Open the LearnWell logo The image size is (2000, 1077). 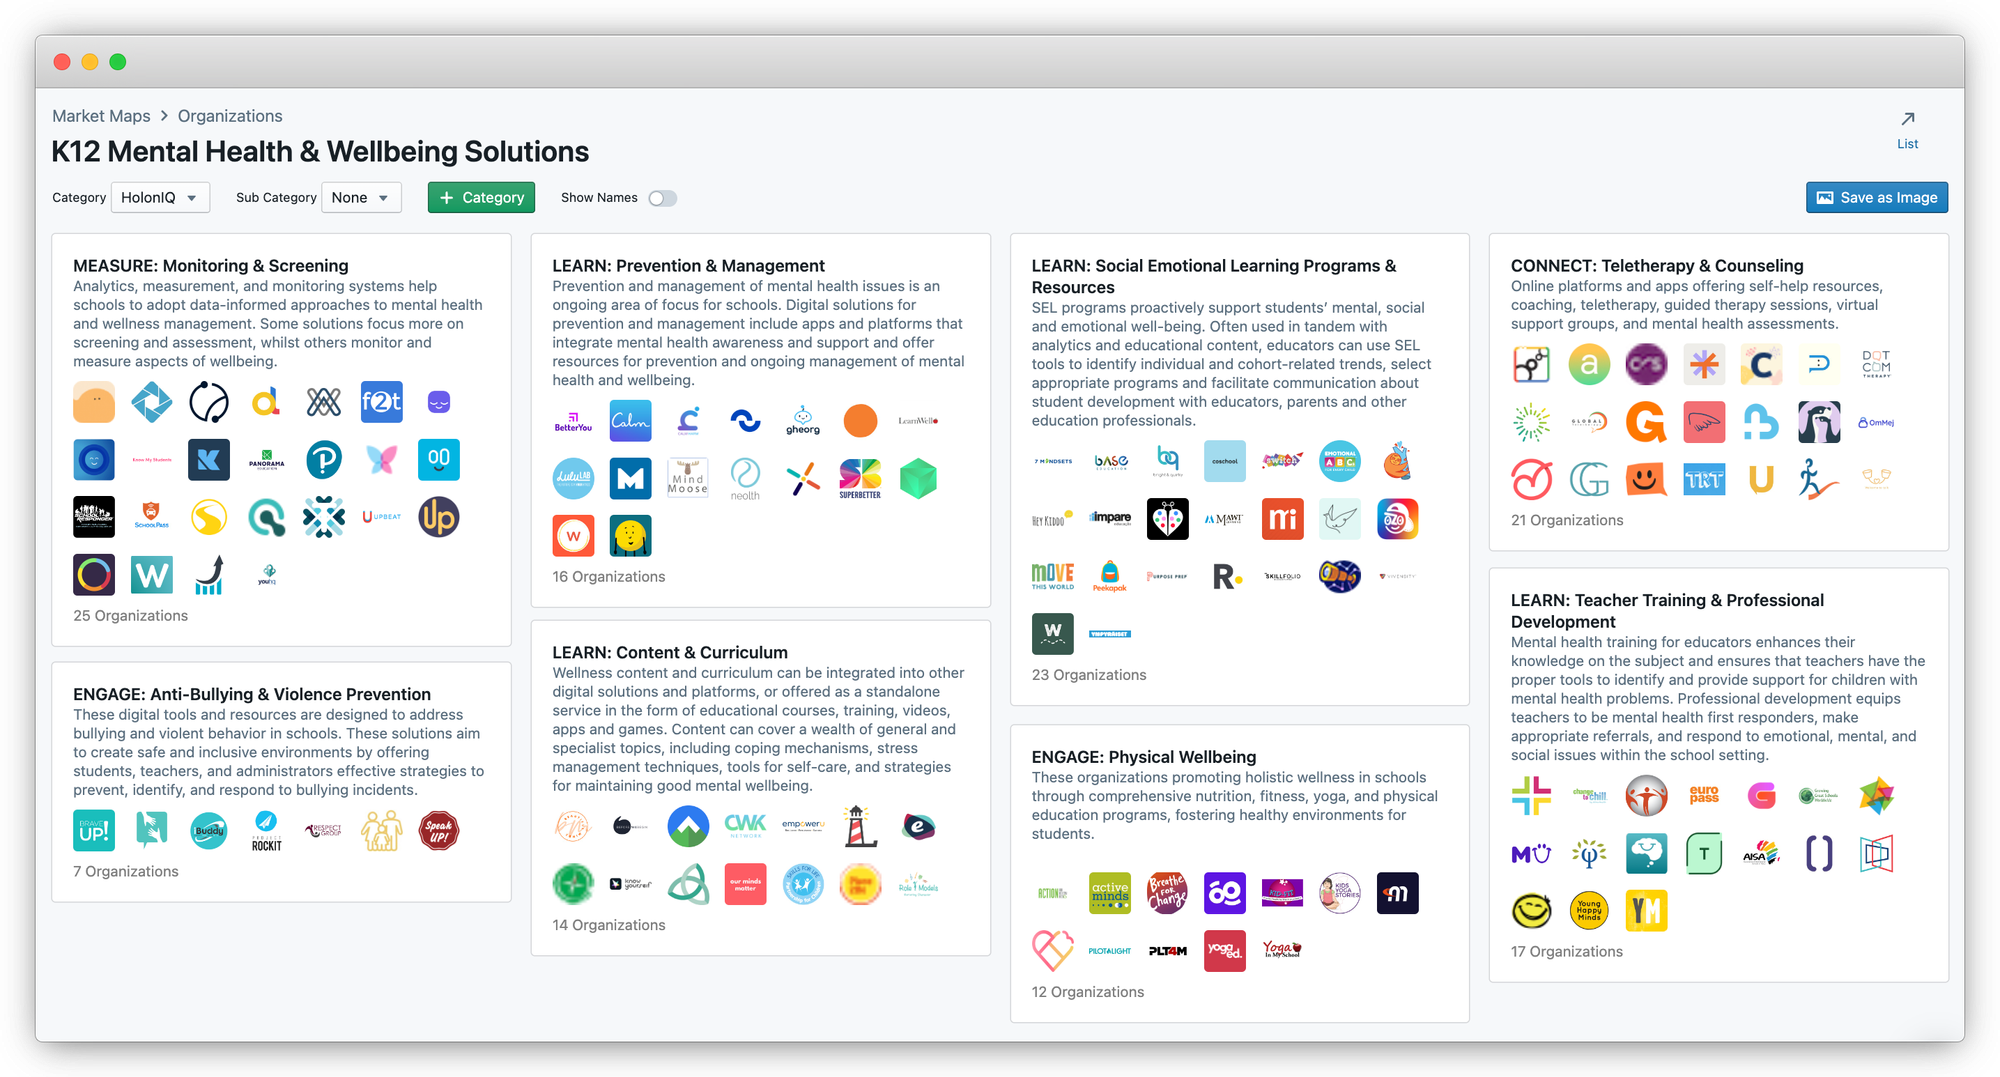point(918,421)
